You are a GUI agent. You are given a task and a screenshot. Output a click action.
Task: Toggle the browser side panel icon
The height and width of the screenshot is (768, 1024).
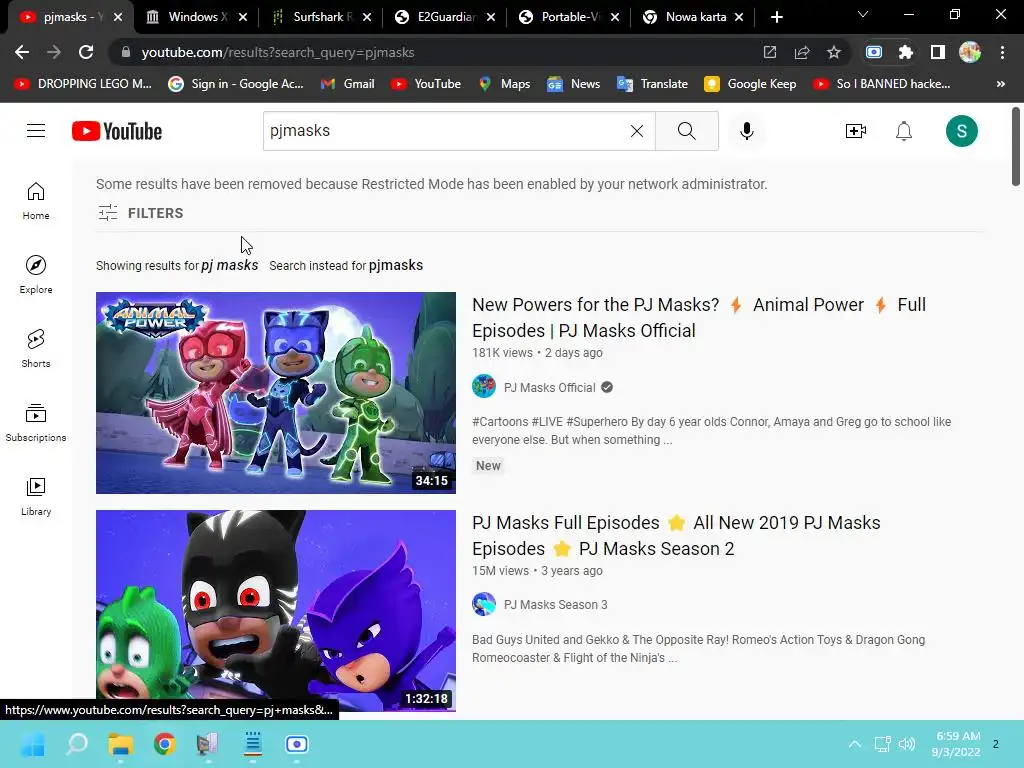[938, 52]
